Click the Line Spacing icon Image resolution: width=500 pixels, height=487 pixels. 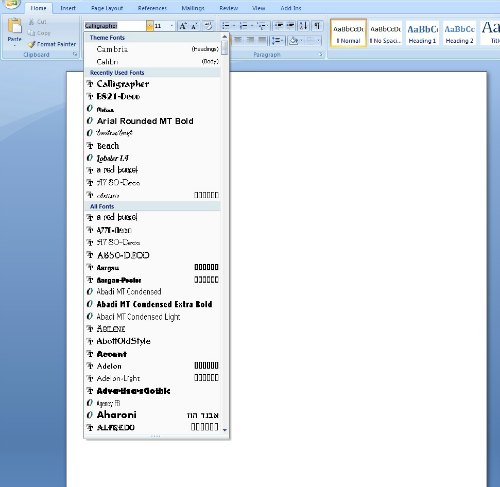coord(277,41)
